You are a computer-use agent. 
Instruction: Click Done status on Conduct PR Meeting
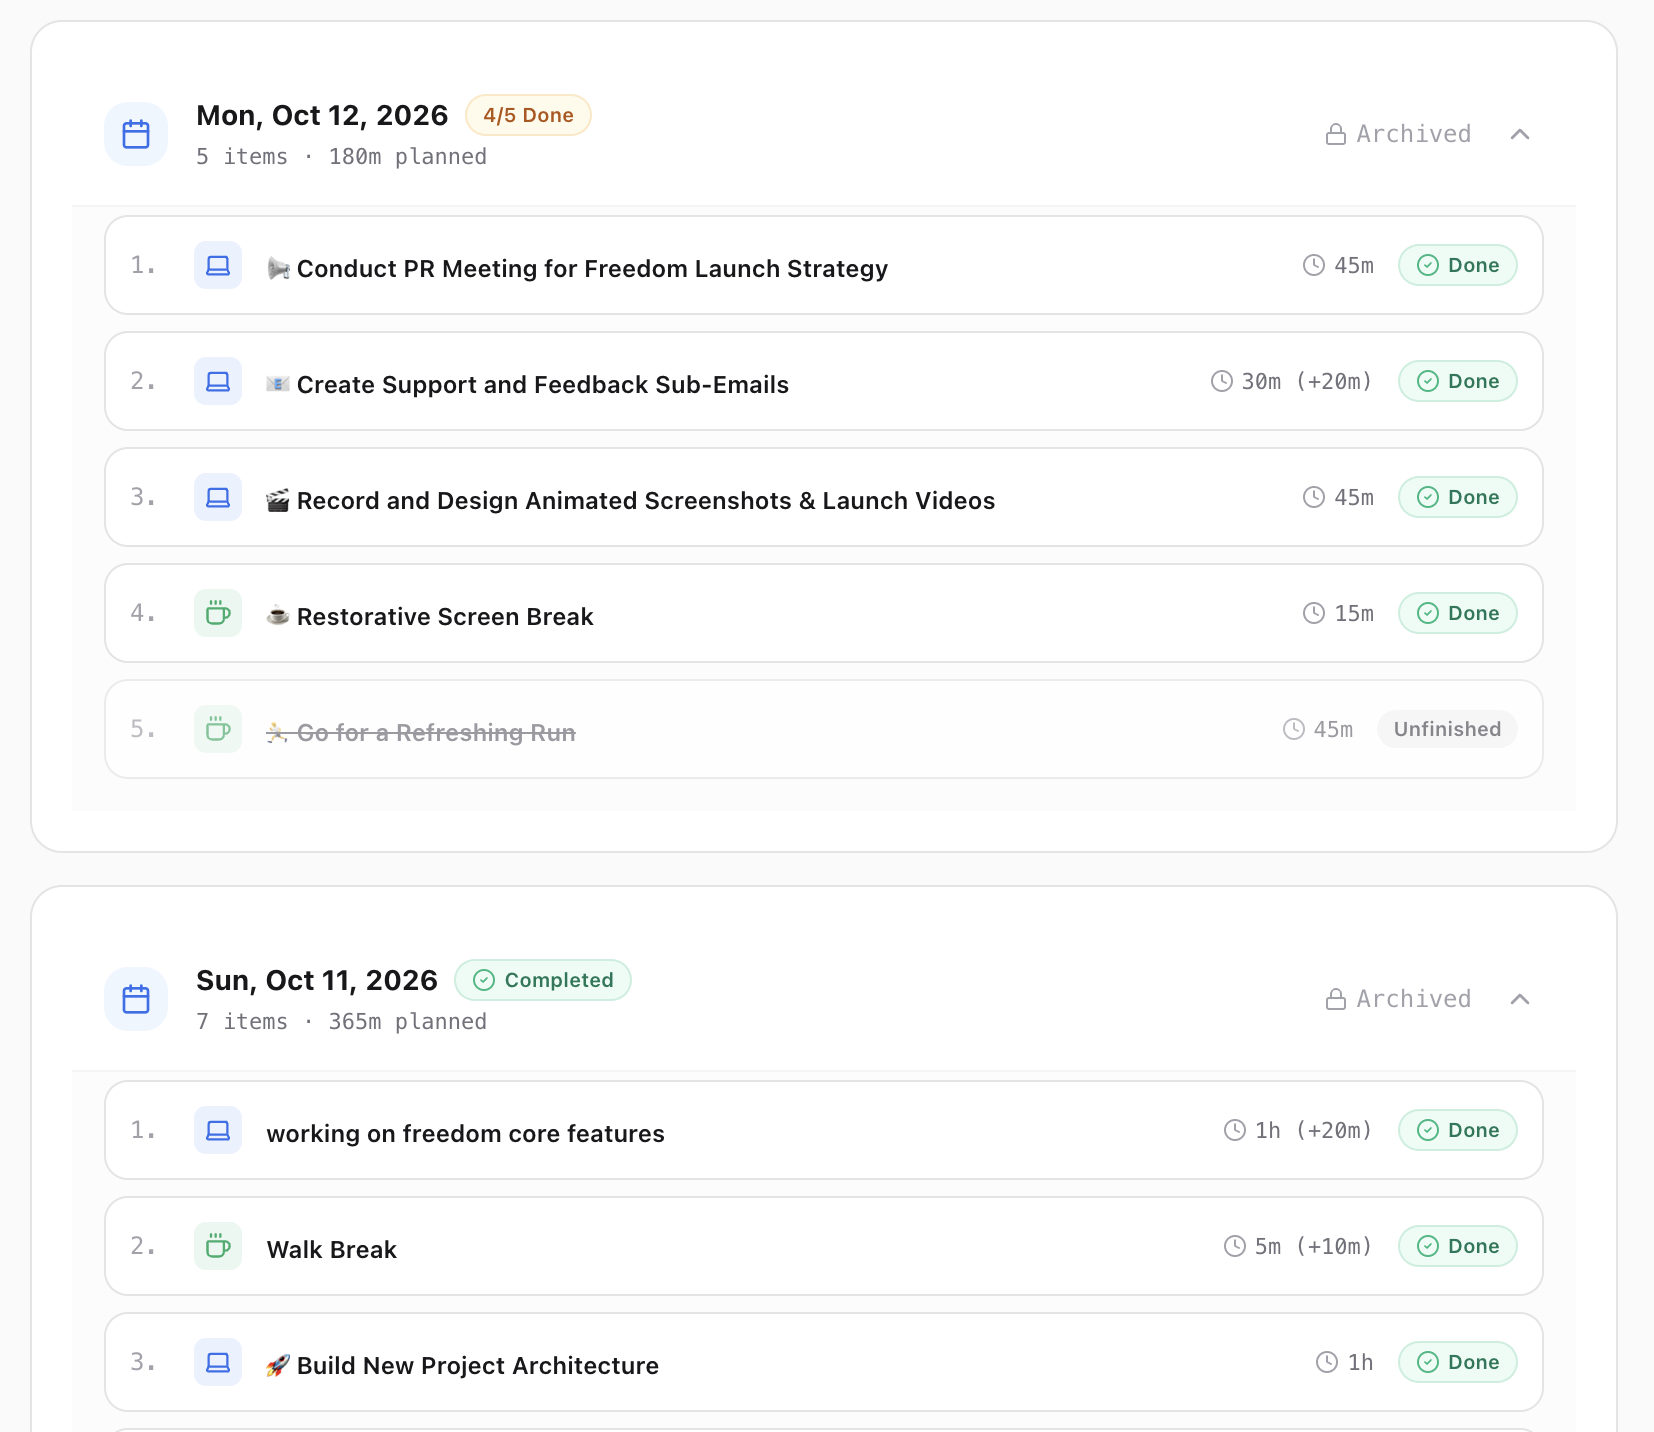1458,265
